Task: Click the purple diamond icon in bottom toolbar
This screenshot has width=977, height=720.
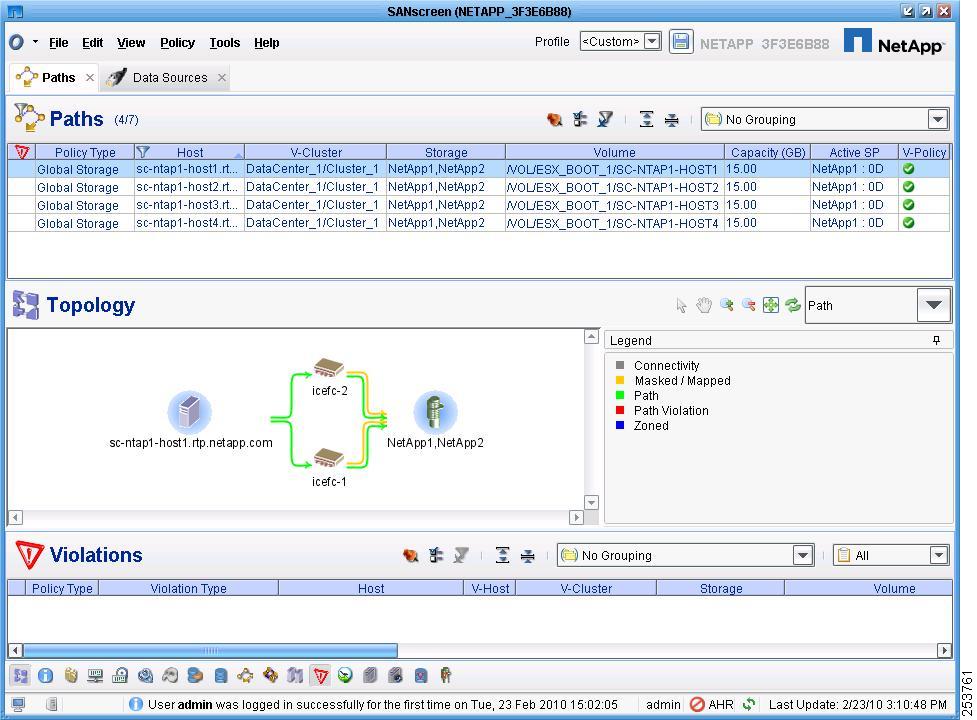Action: click(x=270, y=675)
